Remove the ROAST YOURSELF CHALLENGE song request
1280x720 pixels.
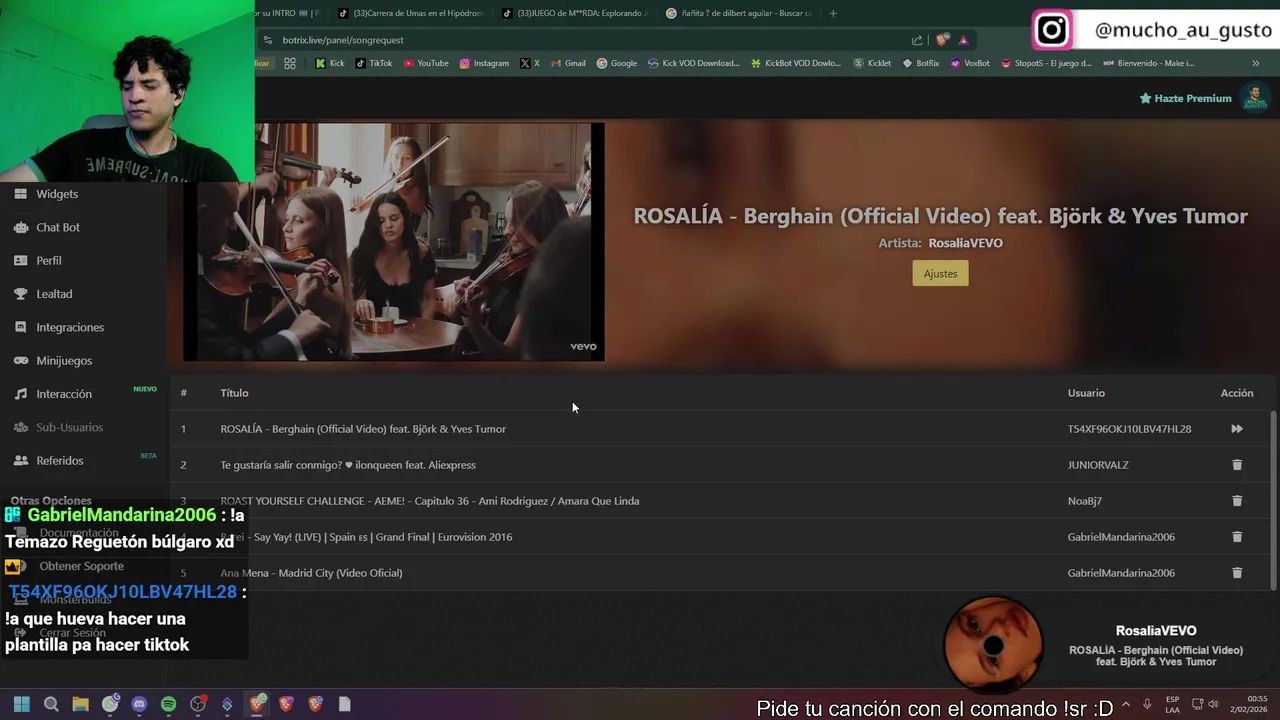[1237, 501]
